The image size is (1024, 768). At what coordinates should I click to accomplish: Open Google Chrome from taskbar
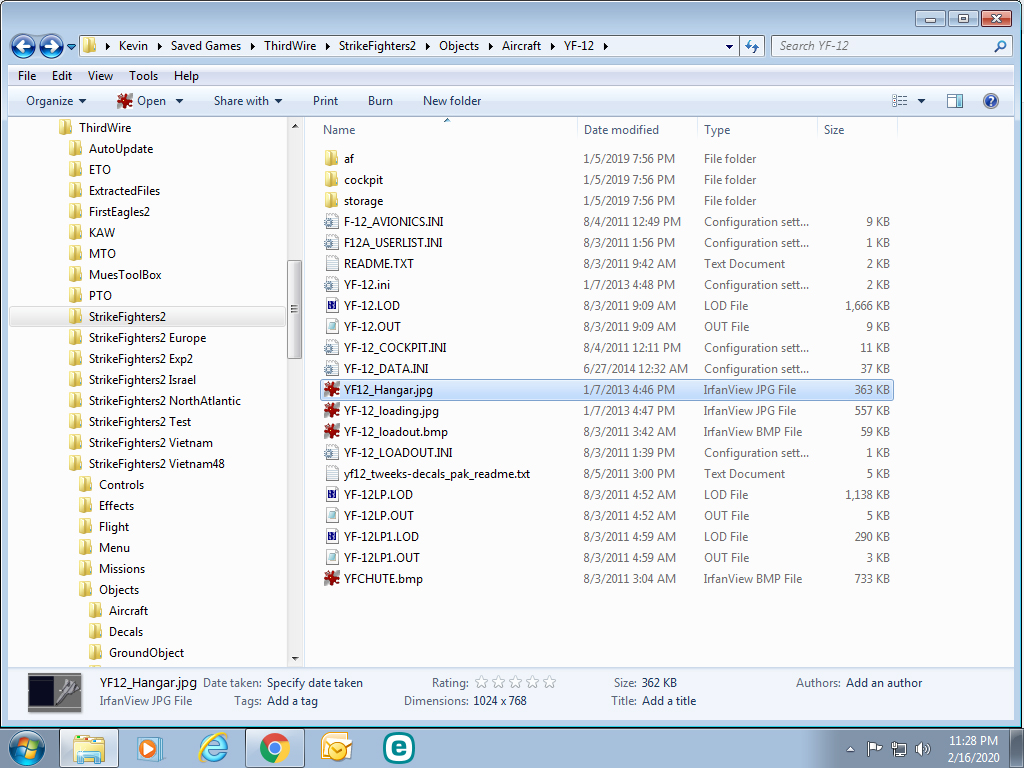tap(274, 748)
